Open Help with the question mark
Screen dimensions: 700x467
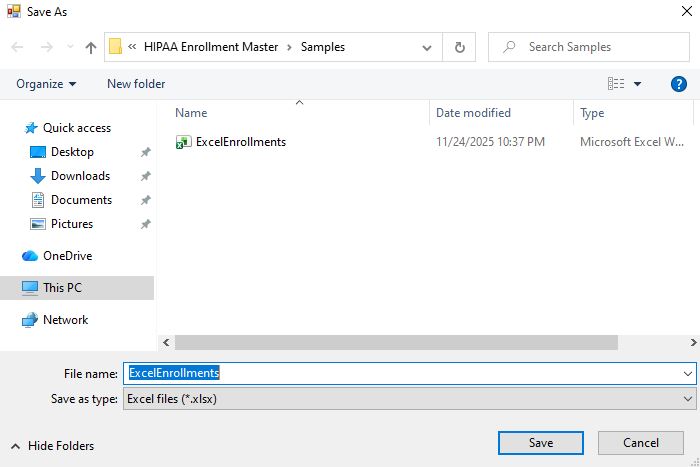coord(679,84)
